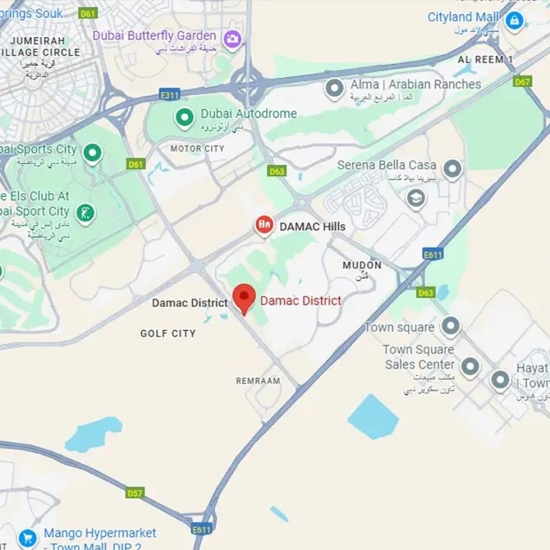Open the Serena Bella Casa gray marker

click(452, 170)
